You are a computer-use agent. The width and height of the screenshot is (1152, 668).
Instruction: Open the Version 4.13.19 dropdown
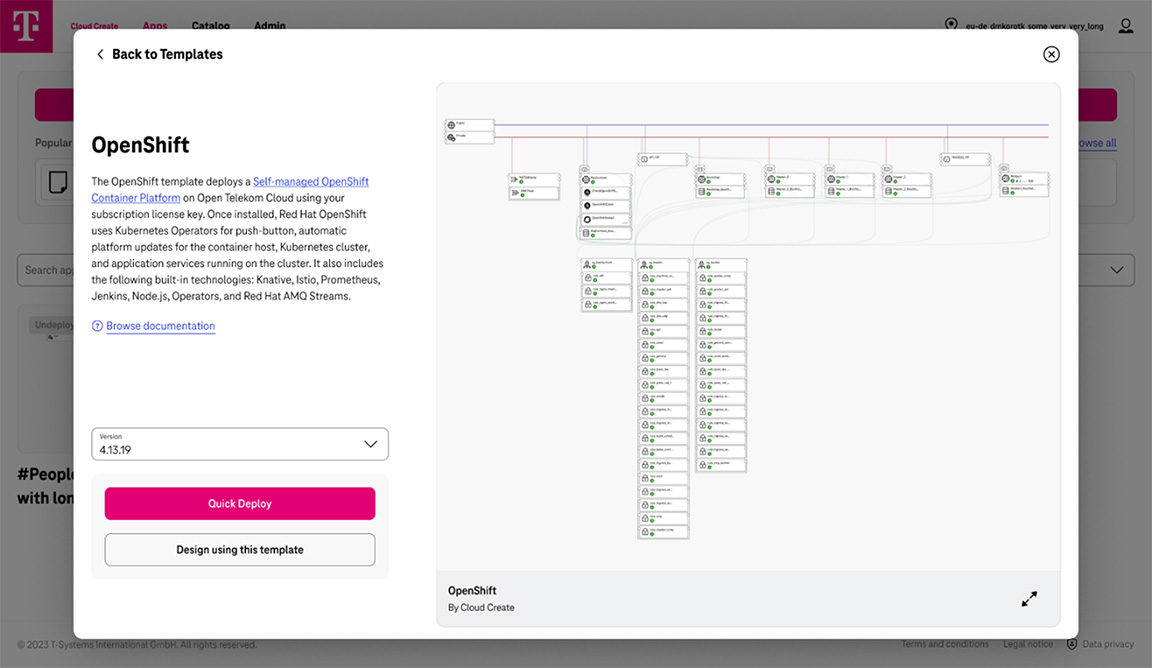240,443
